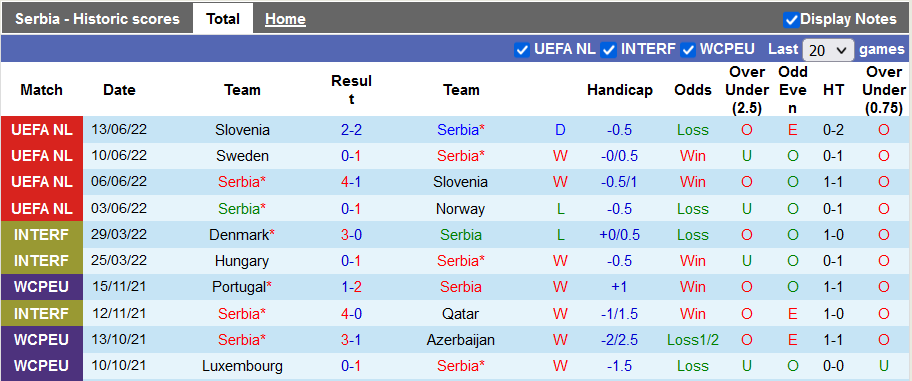This screenshot has width=912, height=381.
Task: Switch to the Home tab
Action: point(285,19)
